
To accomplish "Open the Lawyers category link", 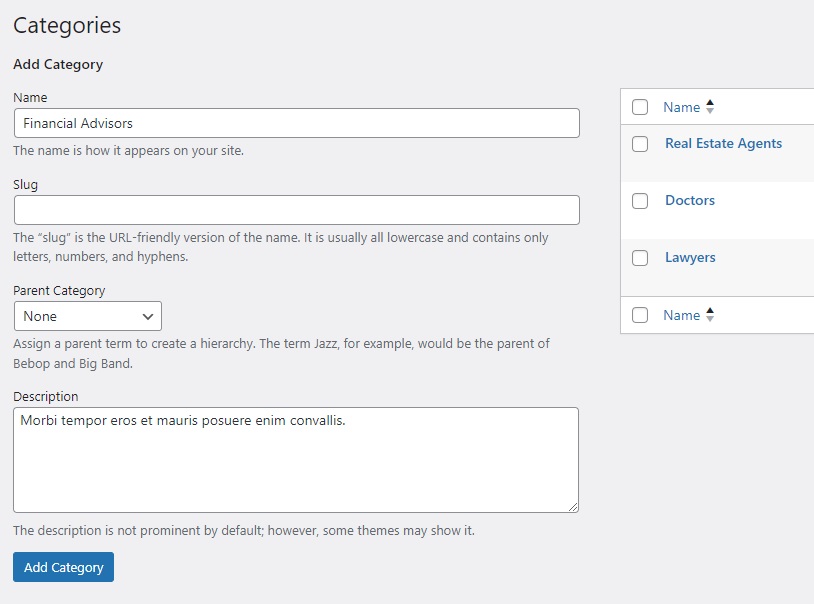I will 690,257.
